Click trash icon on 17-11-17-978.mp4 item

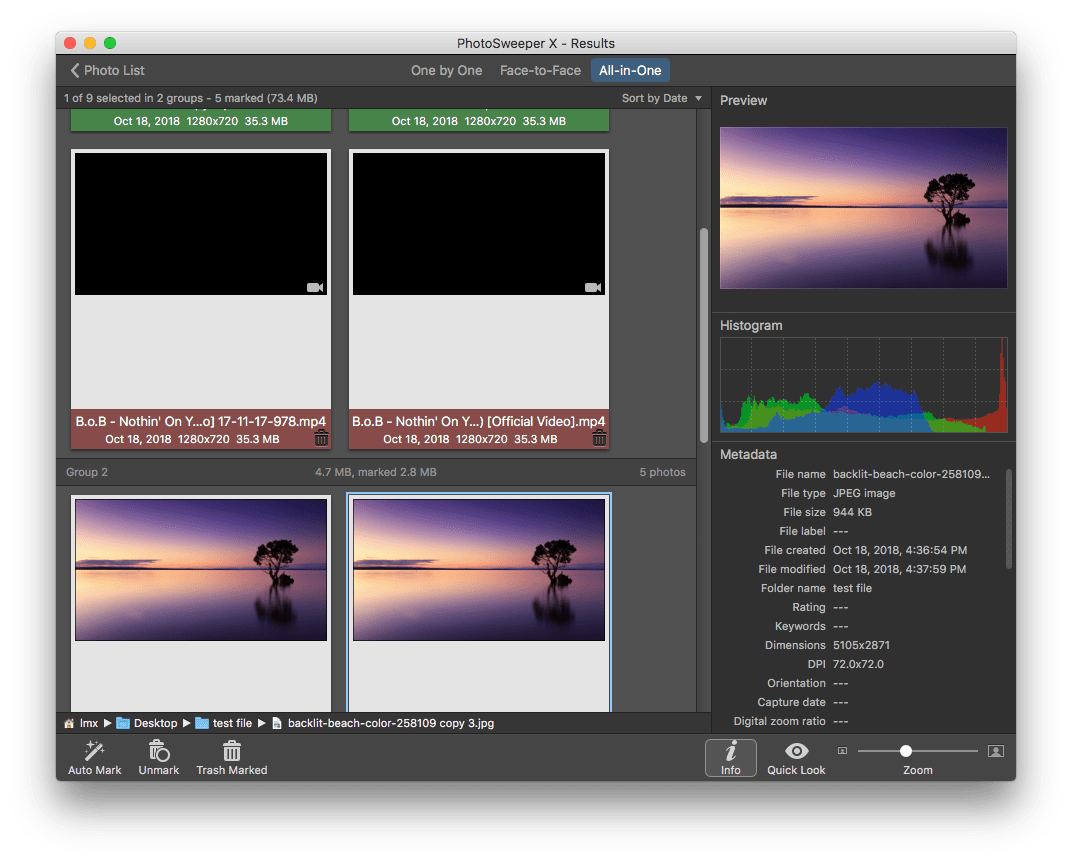click(321, 438)
